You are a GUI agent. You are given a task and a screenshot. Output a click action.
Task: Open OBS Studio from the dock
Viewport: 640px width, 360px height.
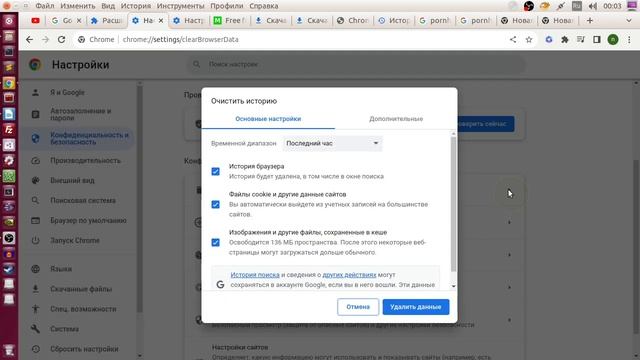click(9, 238)
